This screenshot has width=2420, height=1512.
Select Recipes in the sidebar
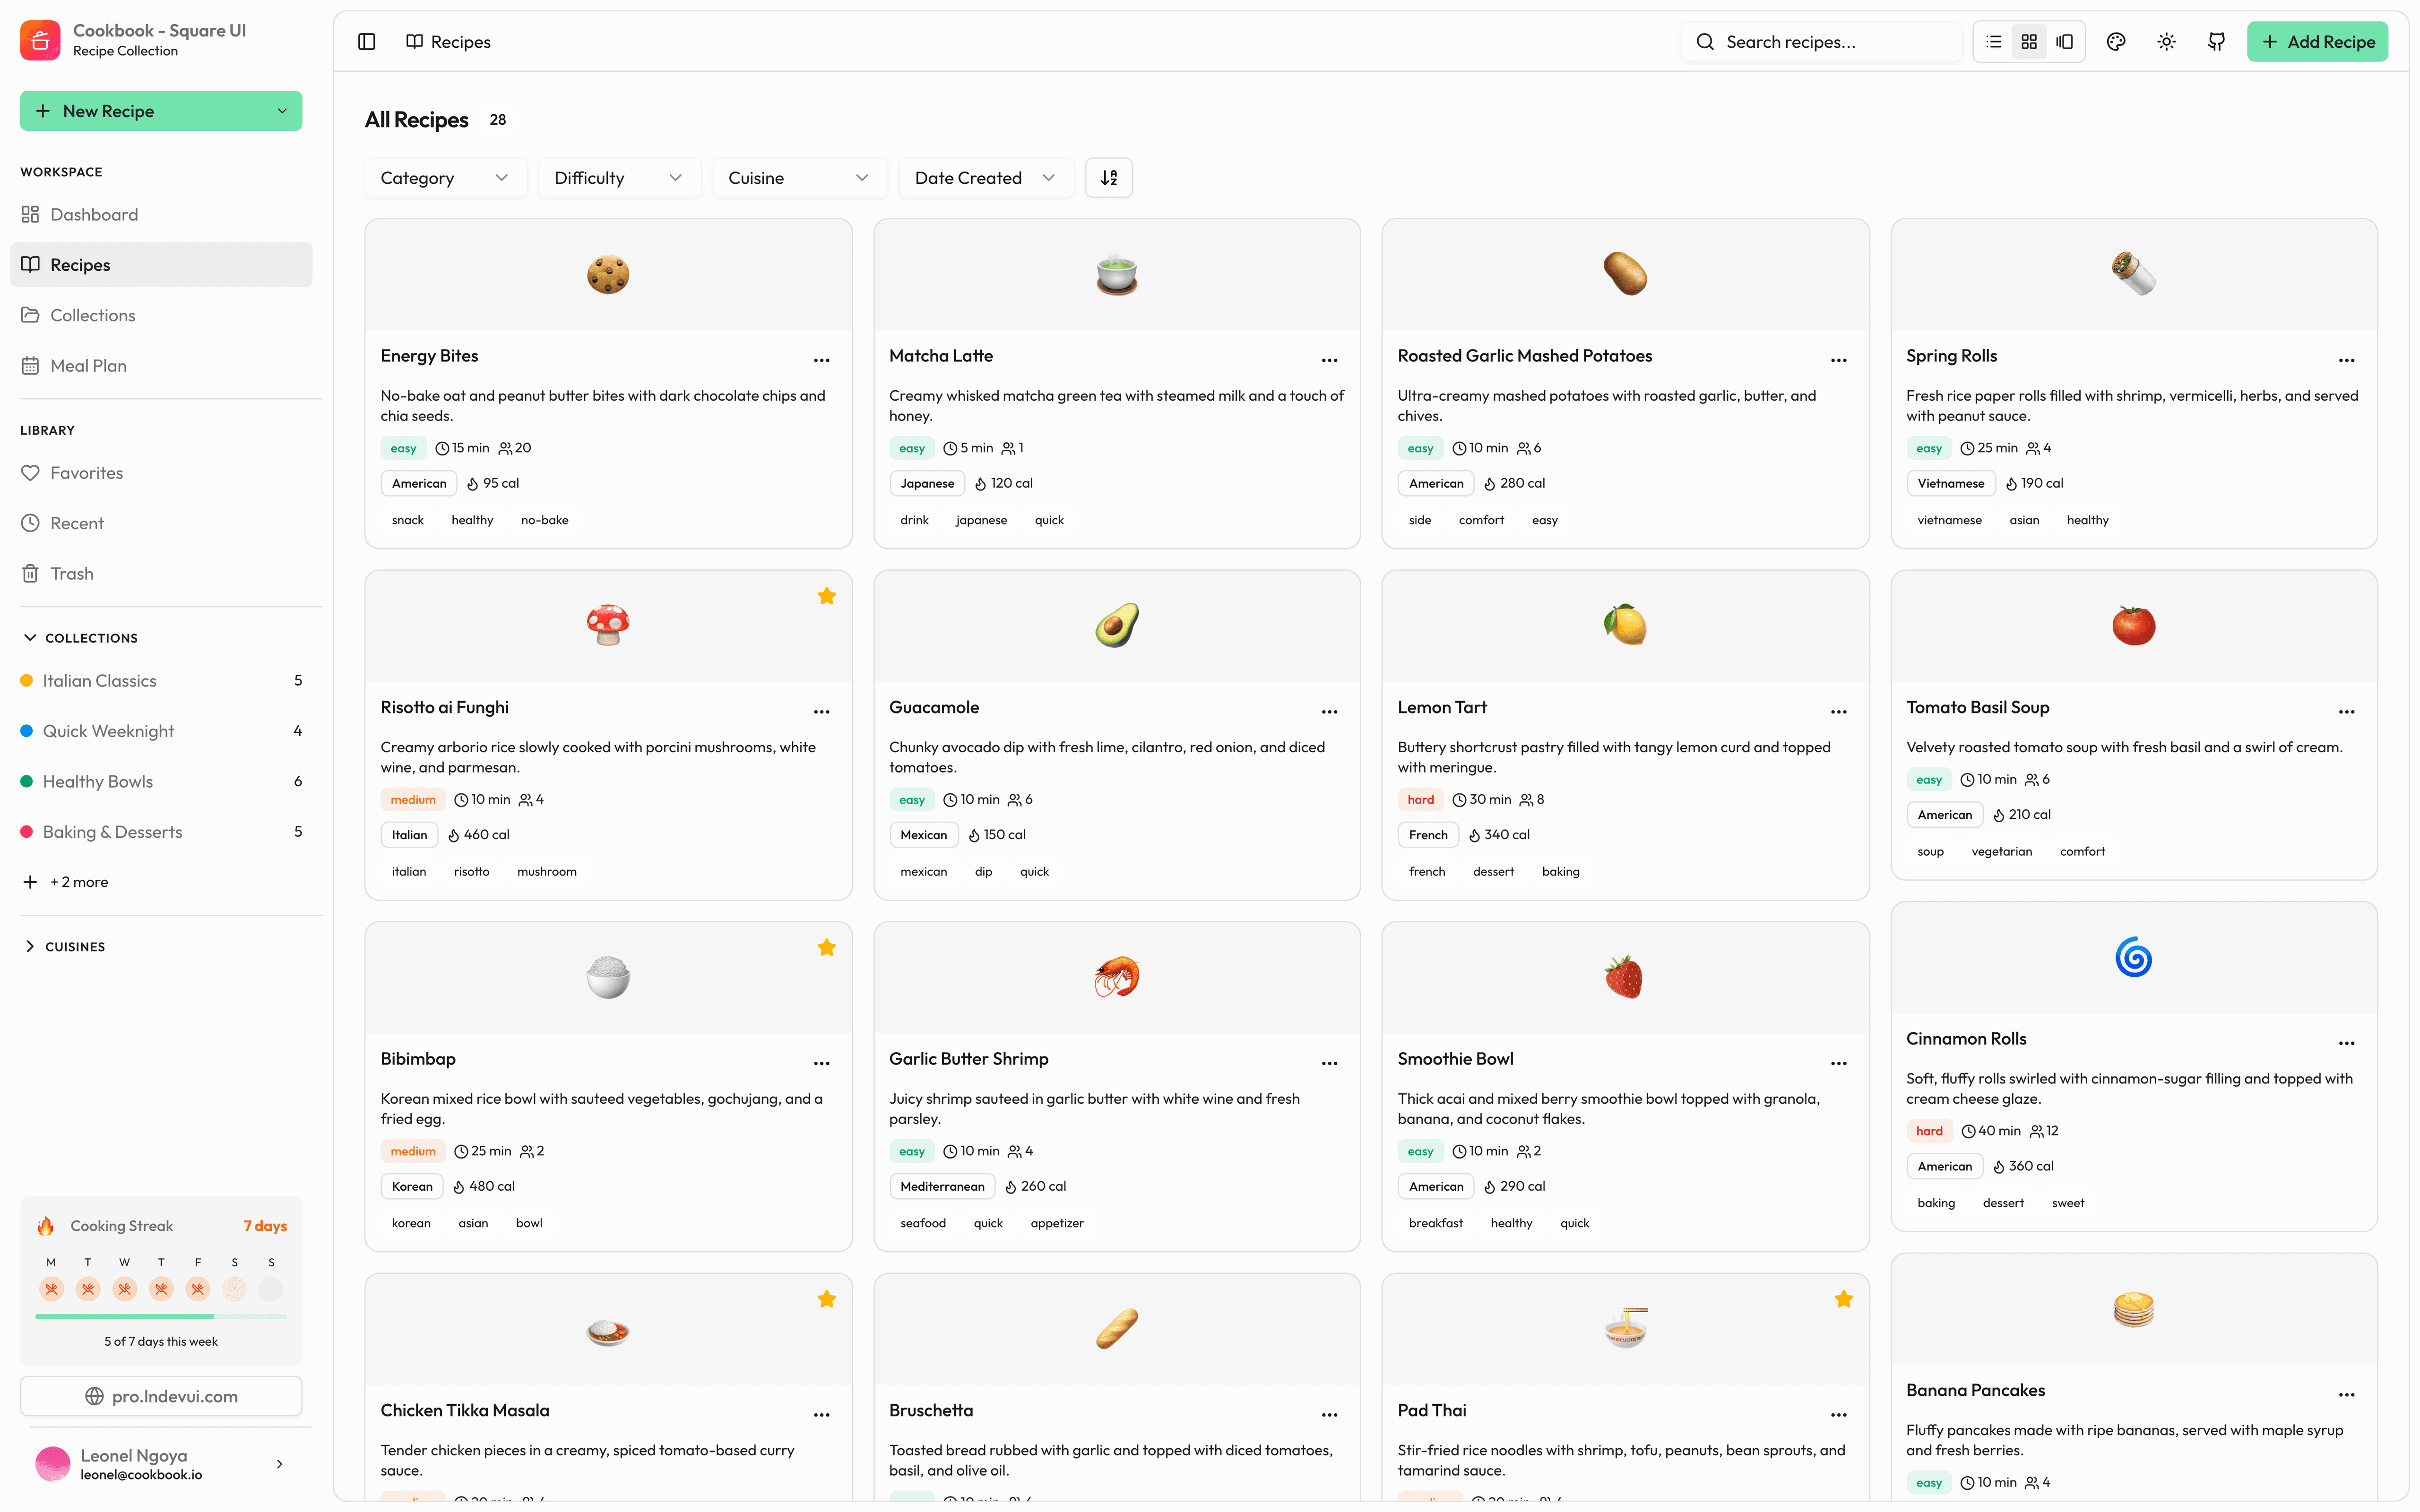[161, 265]
